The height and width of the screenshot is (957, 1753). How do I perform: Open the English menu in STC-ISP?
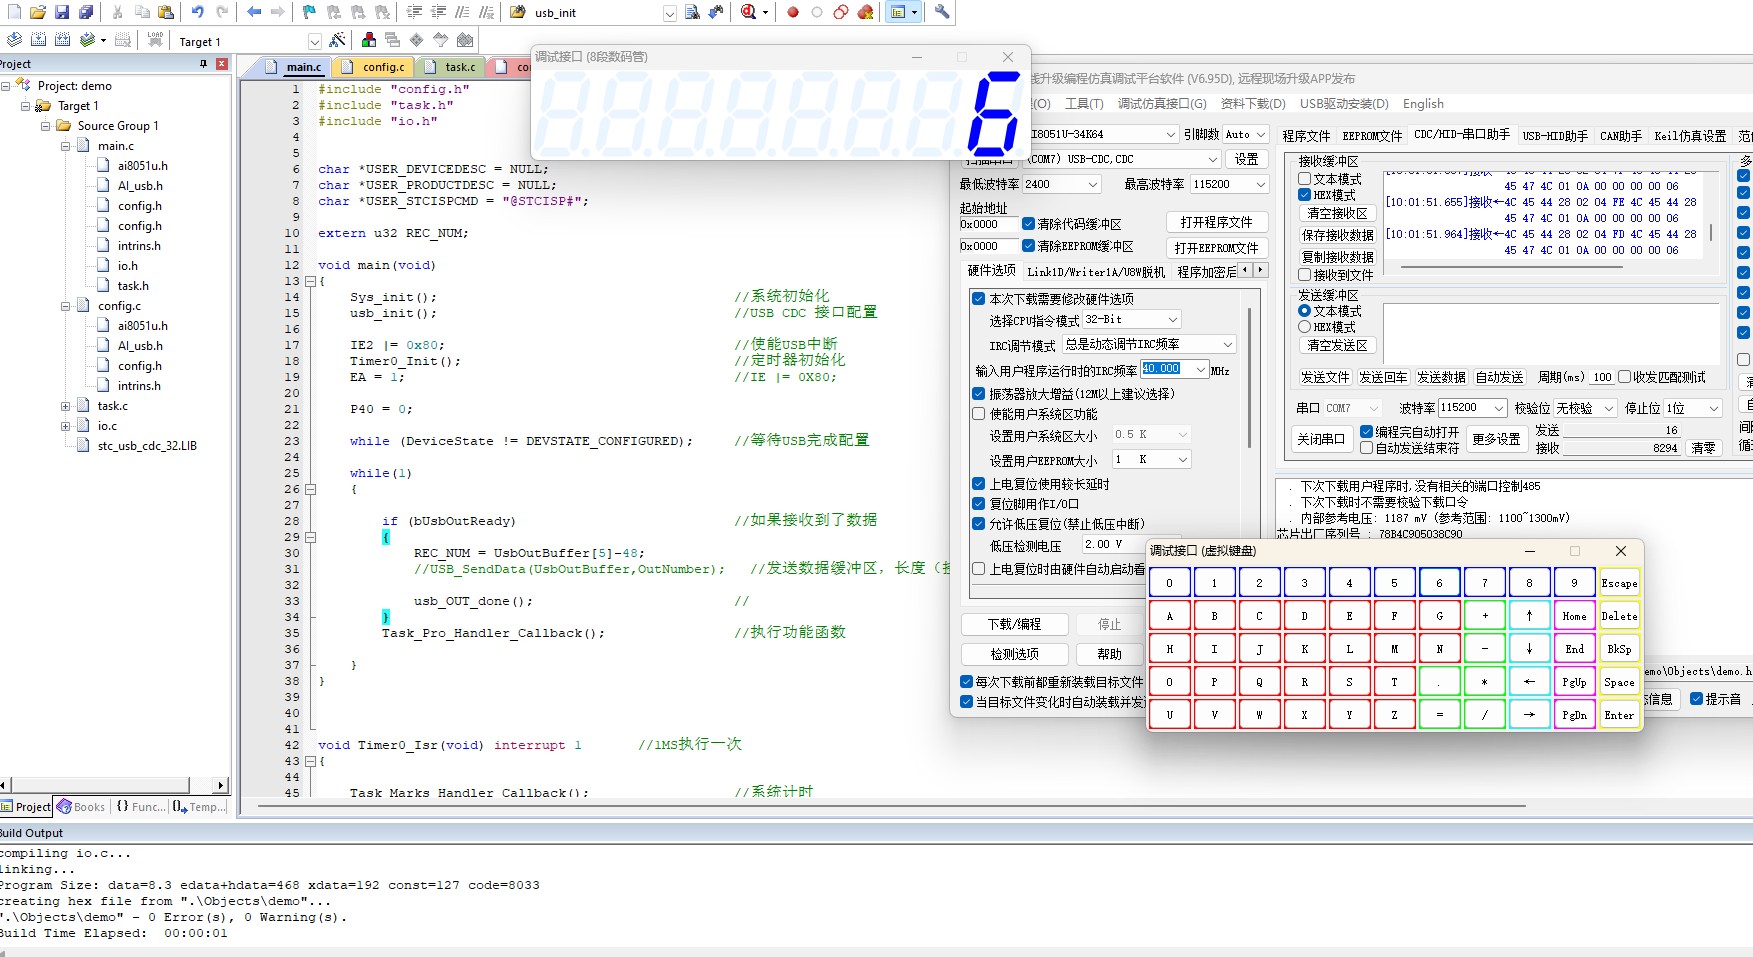(x=1423, y=103)
